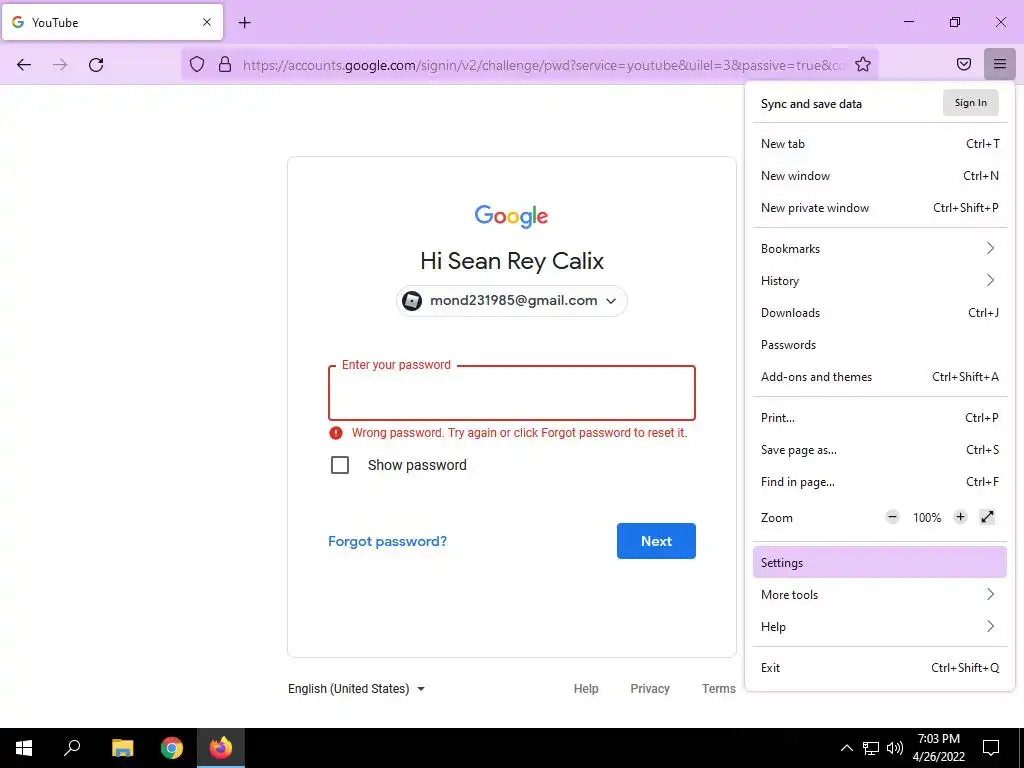Zoom out with the minus icon
1024x768 pixels.
click(892, 517)
